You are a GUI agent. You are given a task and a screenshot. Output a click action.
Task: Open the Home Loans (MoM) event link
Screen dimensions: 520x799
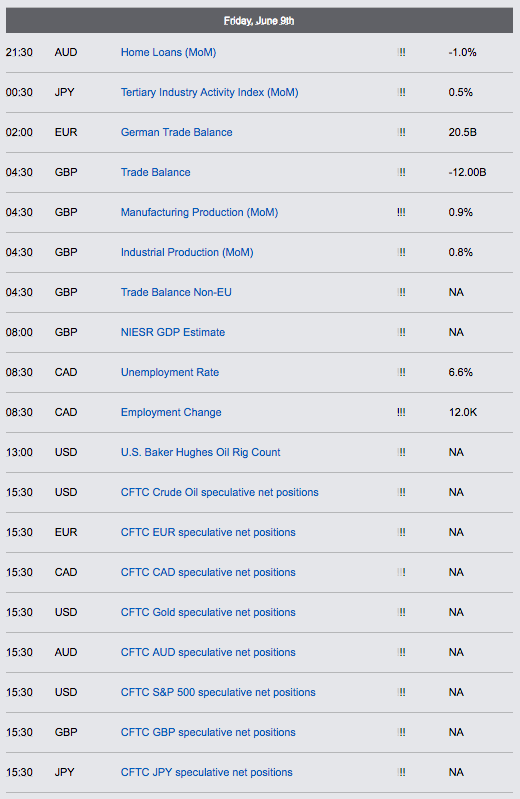click(x=168, y=52)
